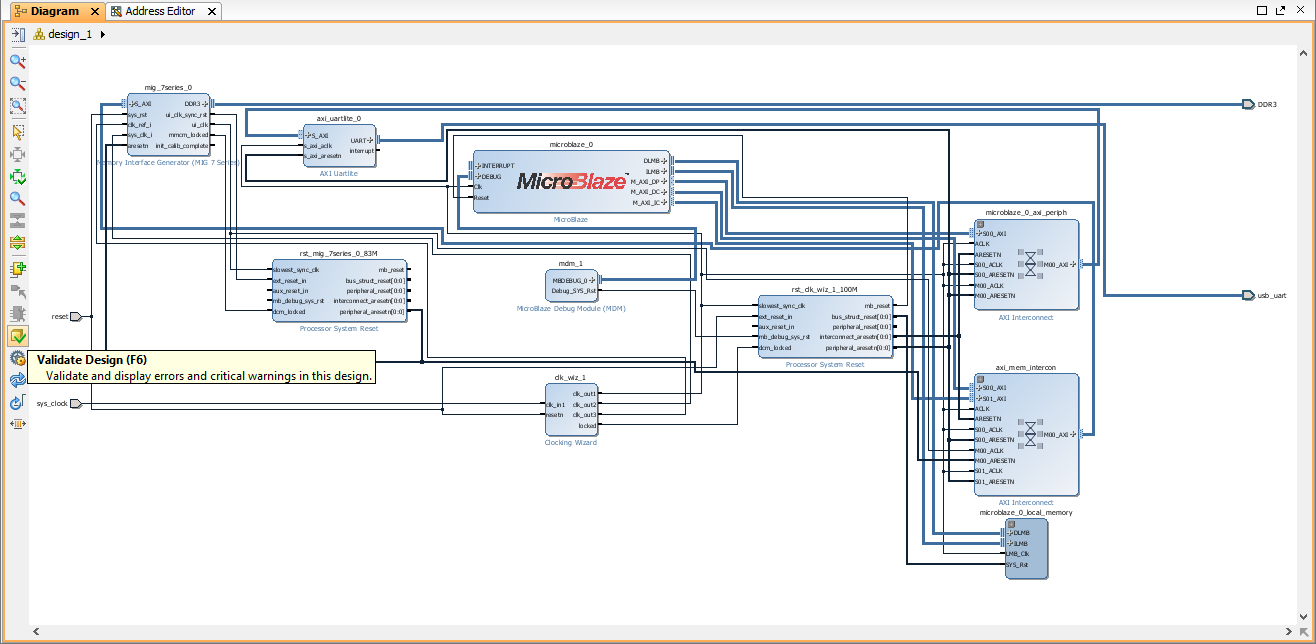Expand the UART interface pin on axi_uartlite_0

click(x=372, y=141)
